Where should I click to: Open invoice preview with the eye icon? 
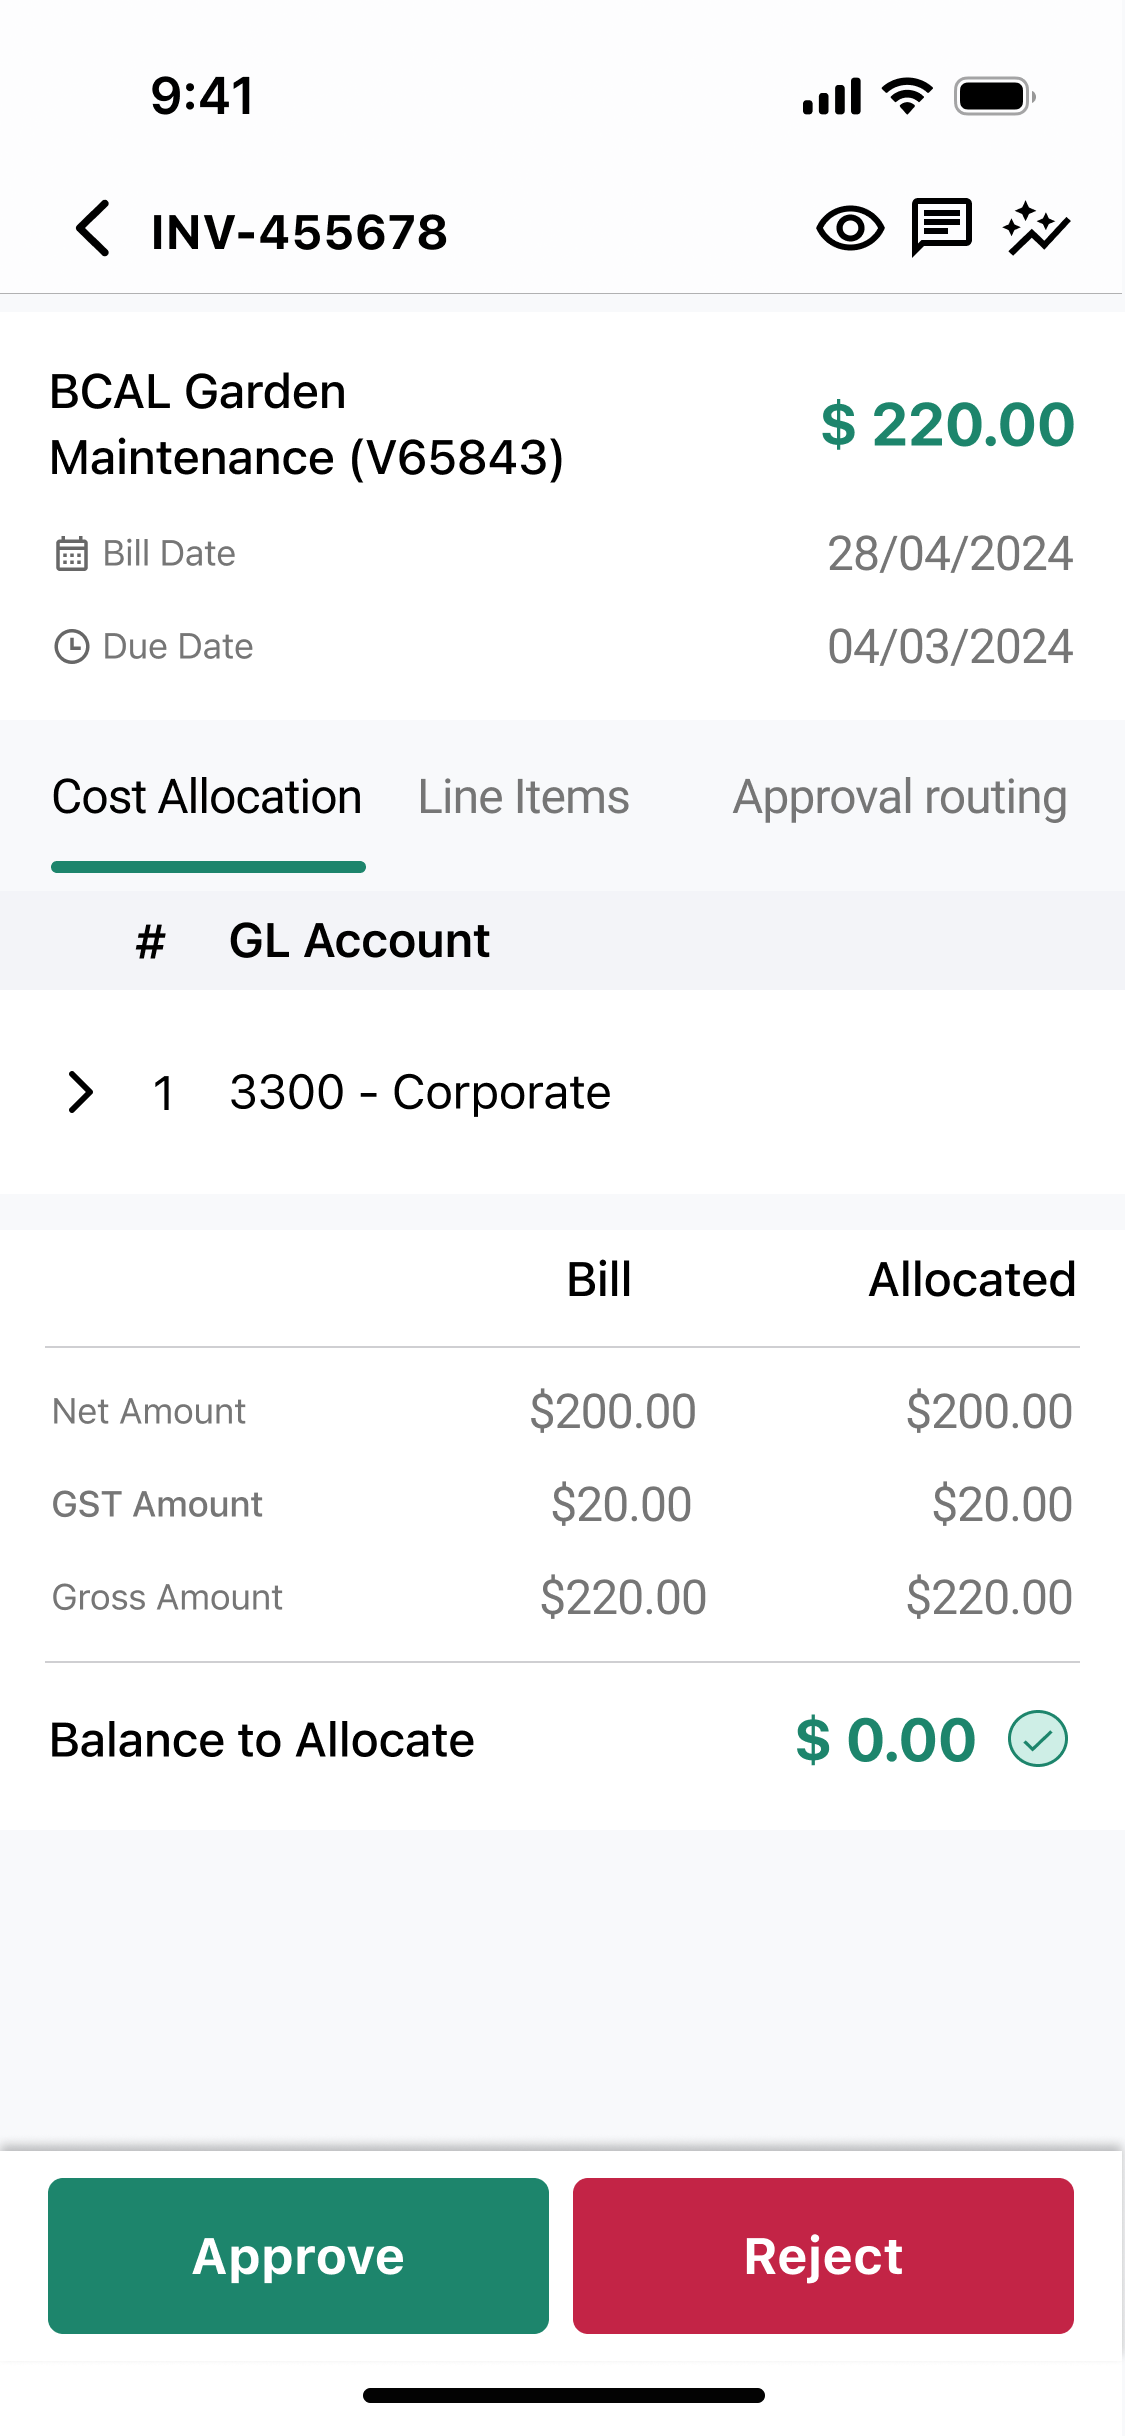pos(850,229)
